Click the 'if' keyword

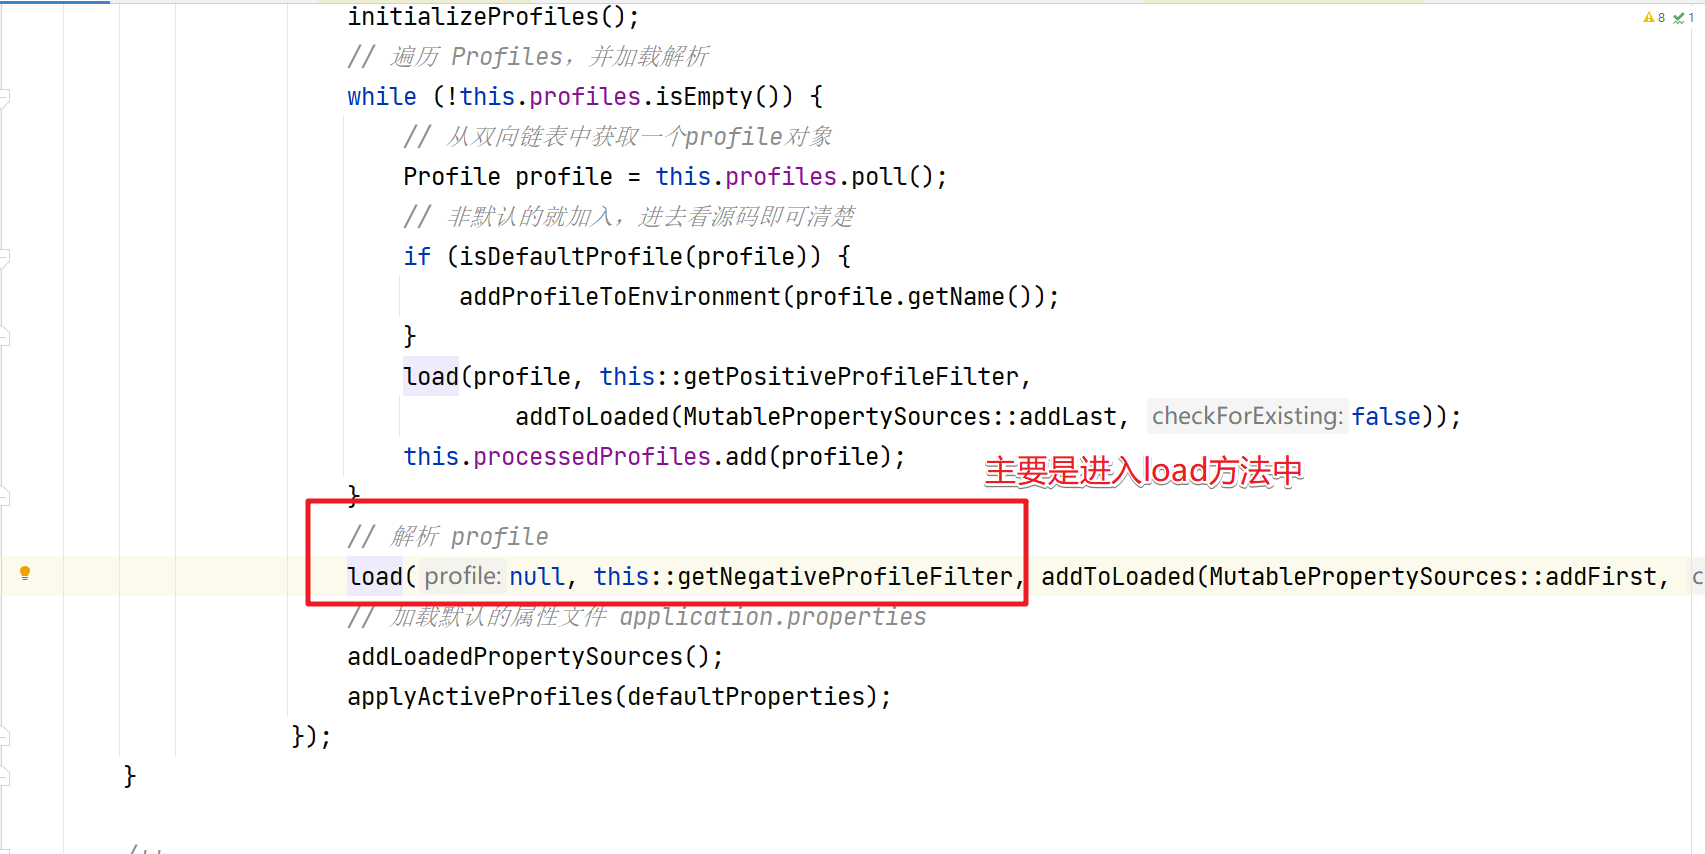point(417,257)
